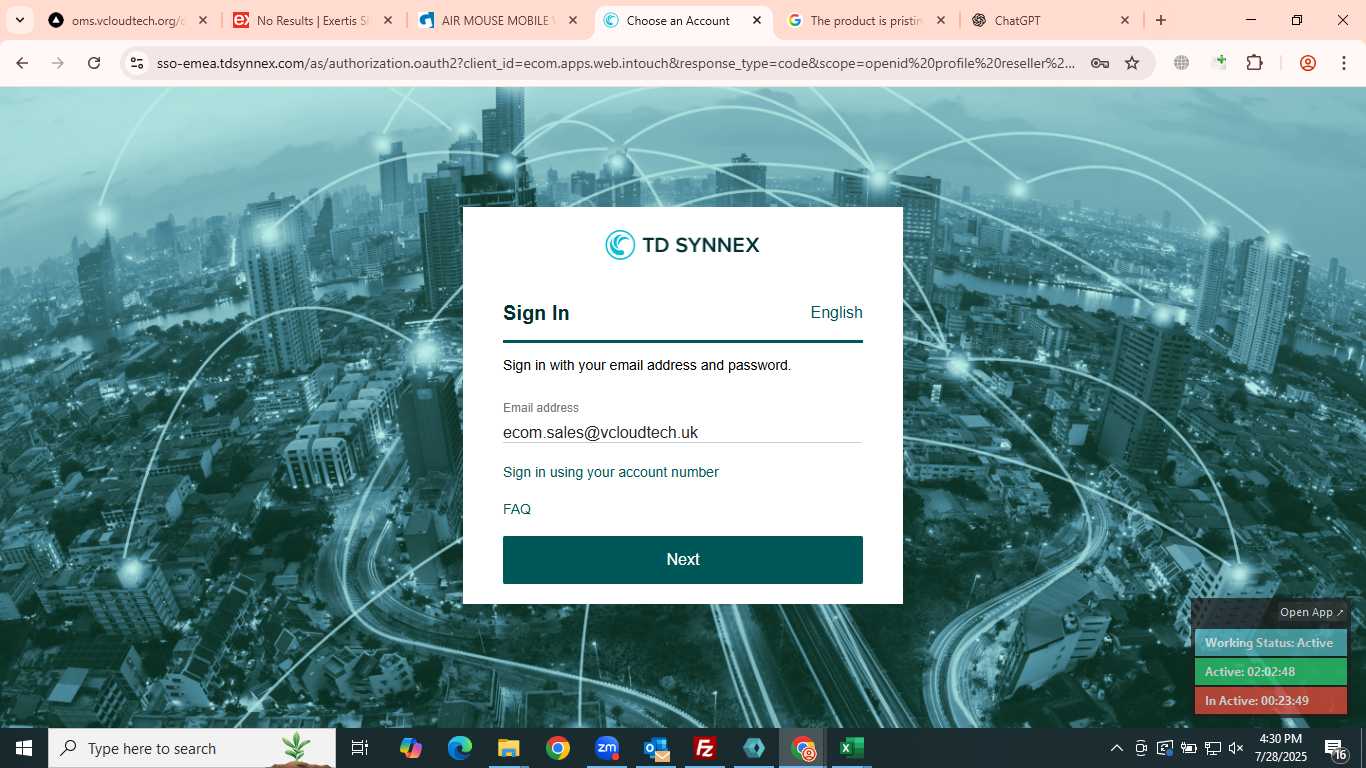
Task: View site information icon in address bar
Action: [x=137, y=63]
